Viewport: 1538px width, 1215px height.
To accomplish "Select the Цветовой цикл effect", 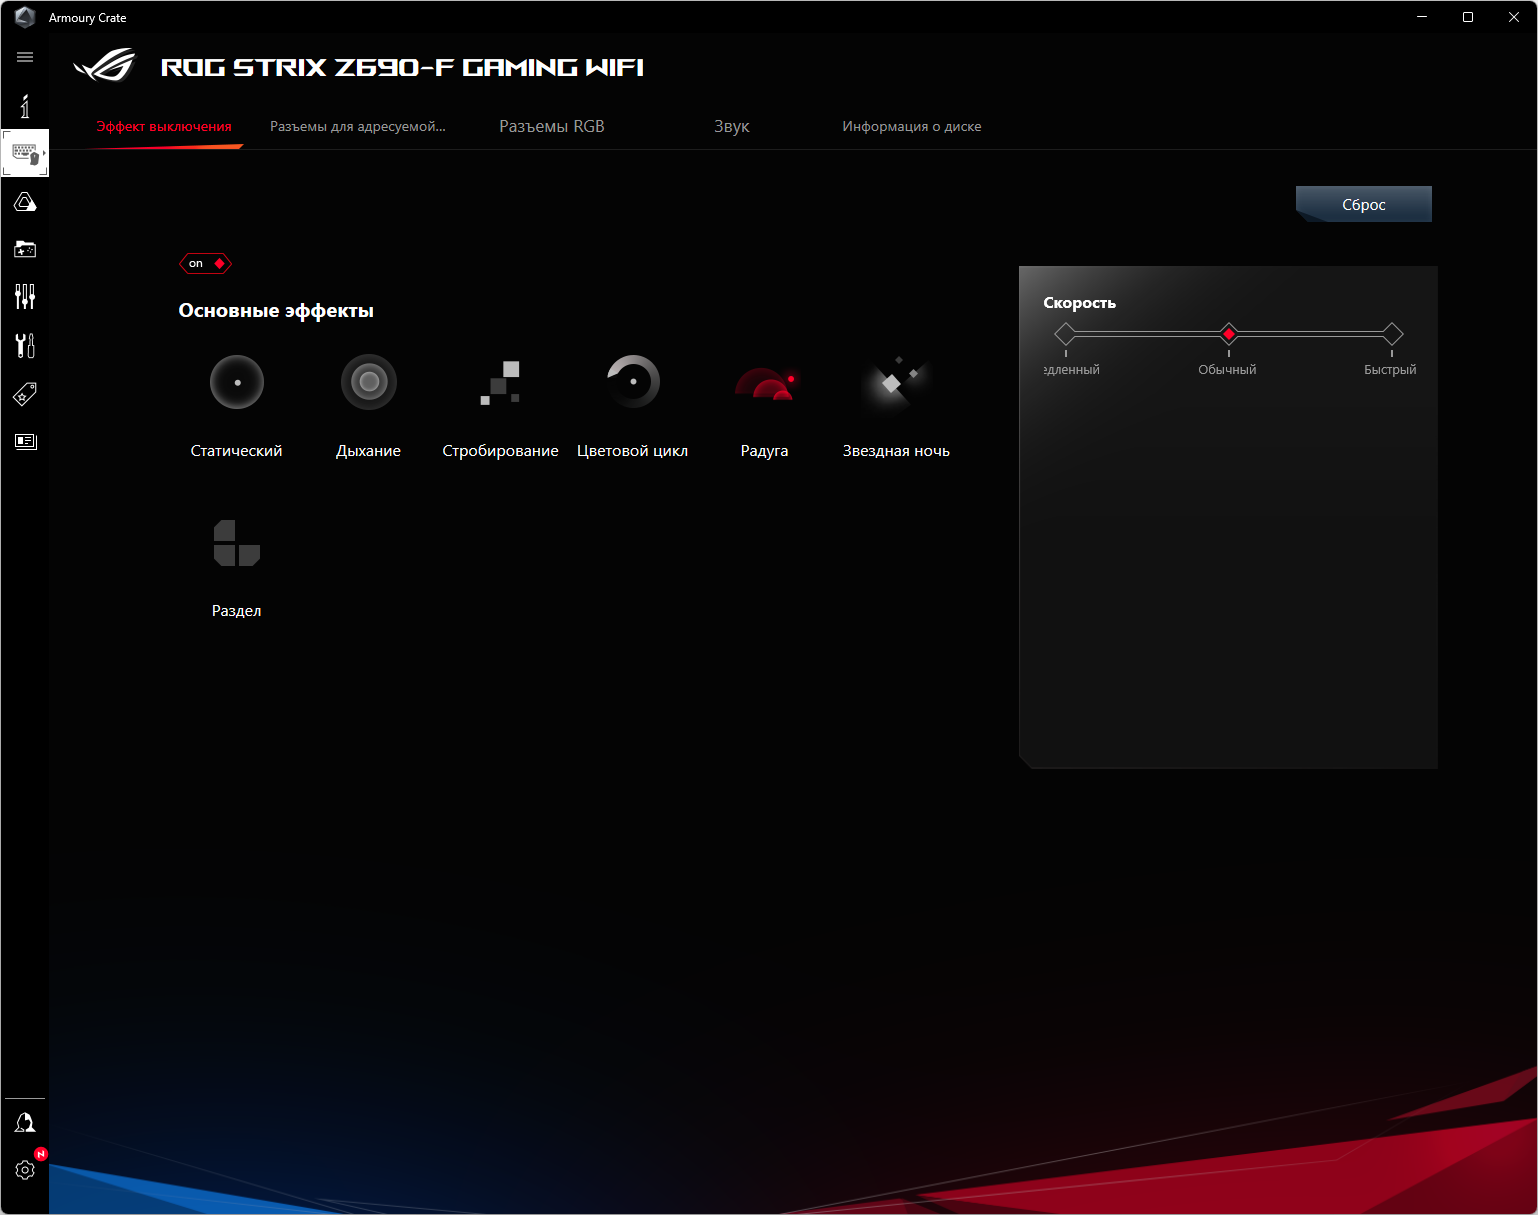I will point(633,406).
